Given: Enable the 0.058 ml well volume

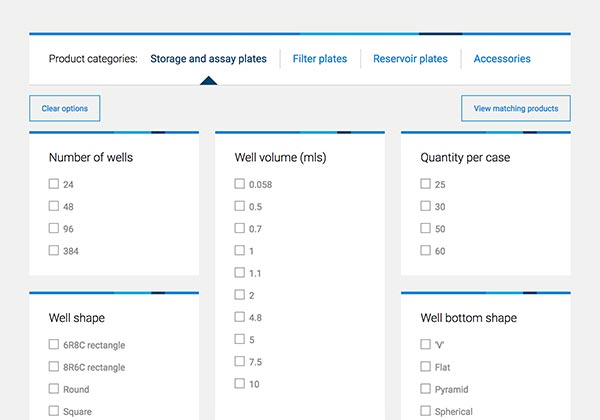Looking at the screenshot, I should [240, 184].
